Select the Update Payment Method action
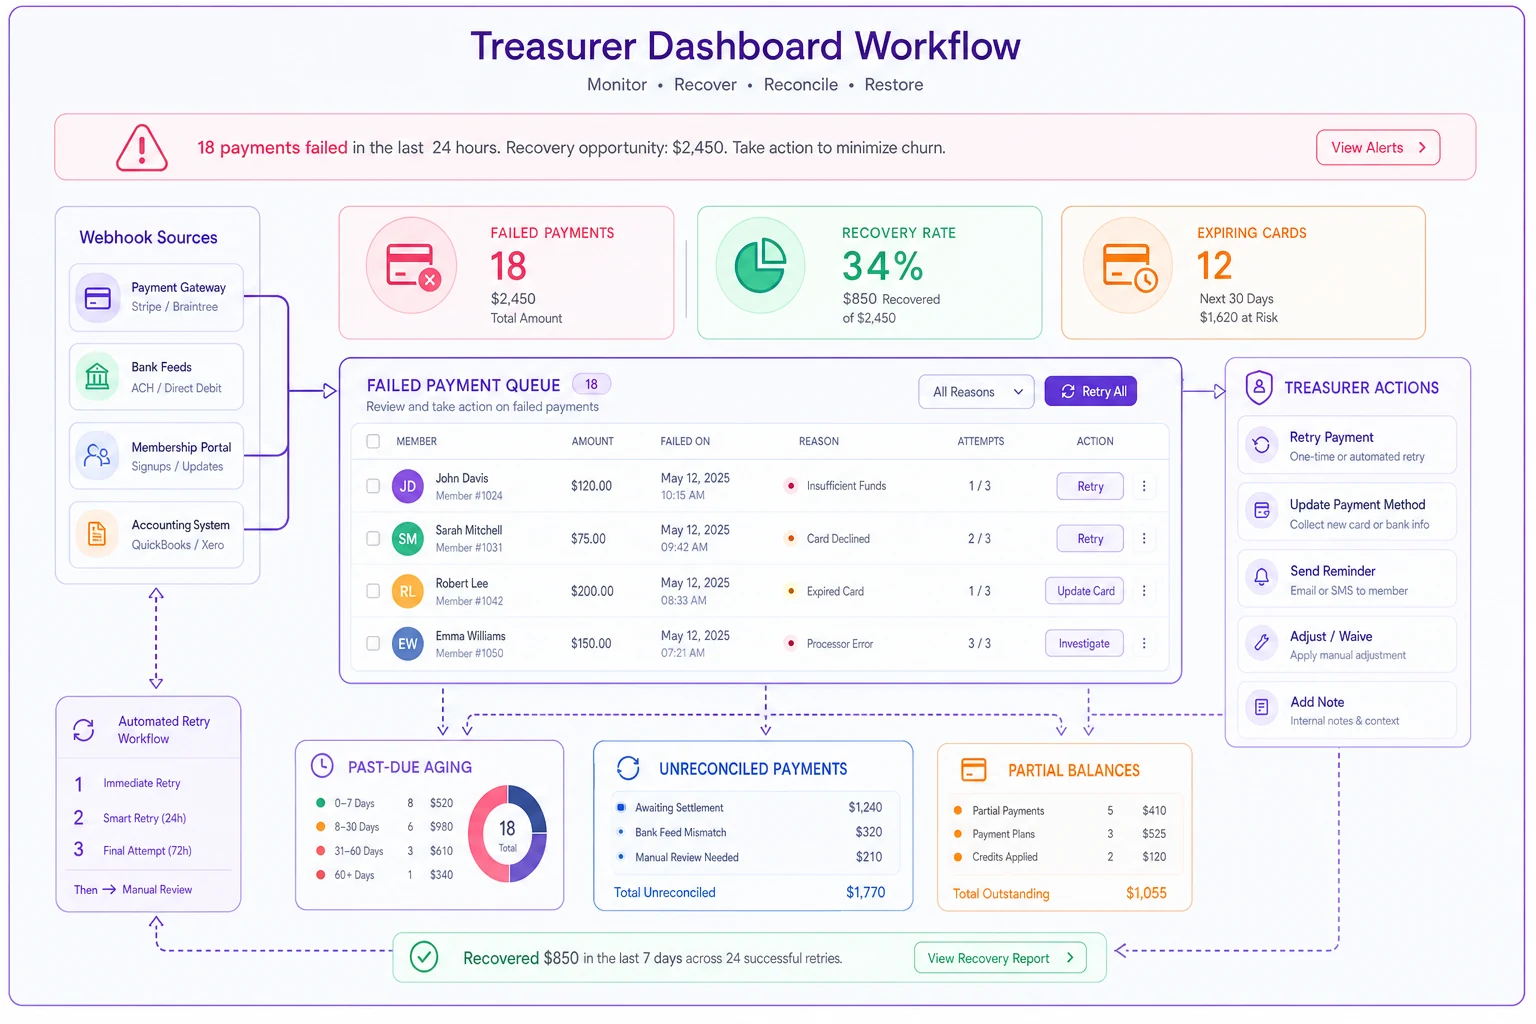This screenshot has width=1536, height=1024. coord(1347,513)
